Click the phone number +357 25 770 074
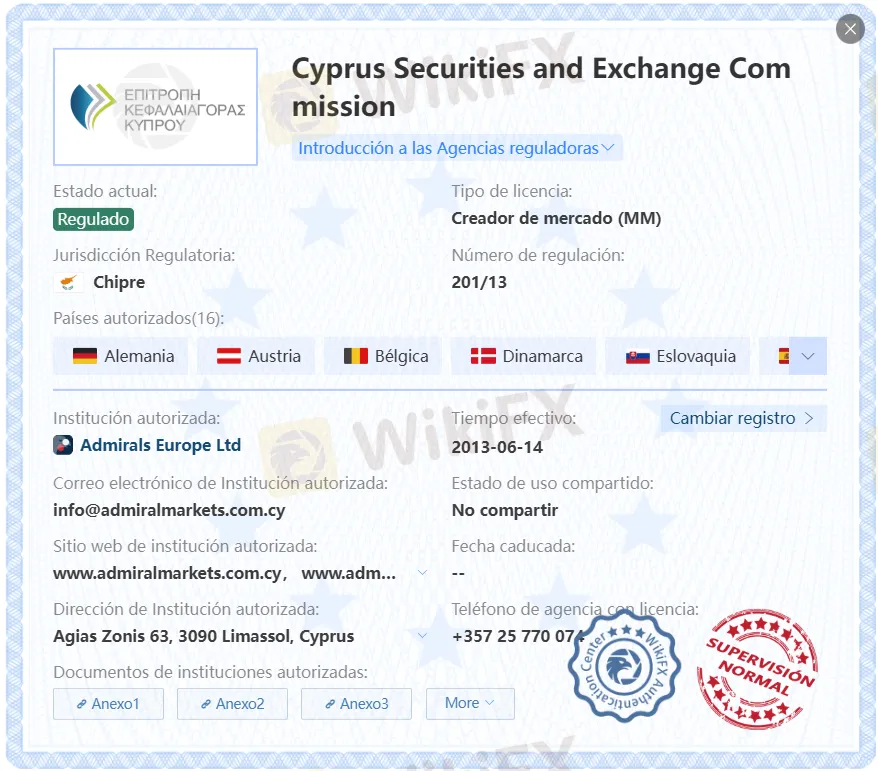878x771 pixels. pos(518,636)
